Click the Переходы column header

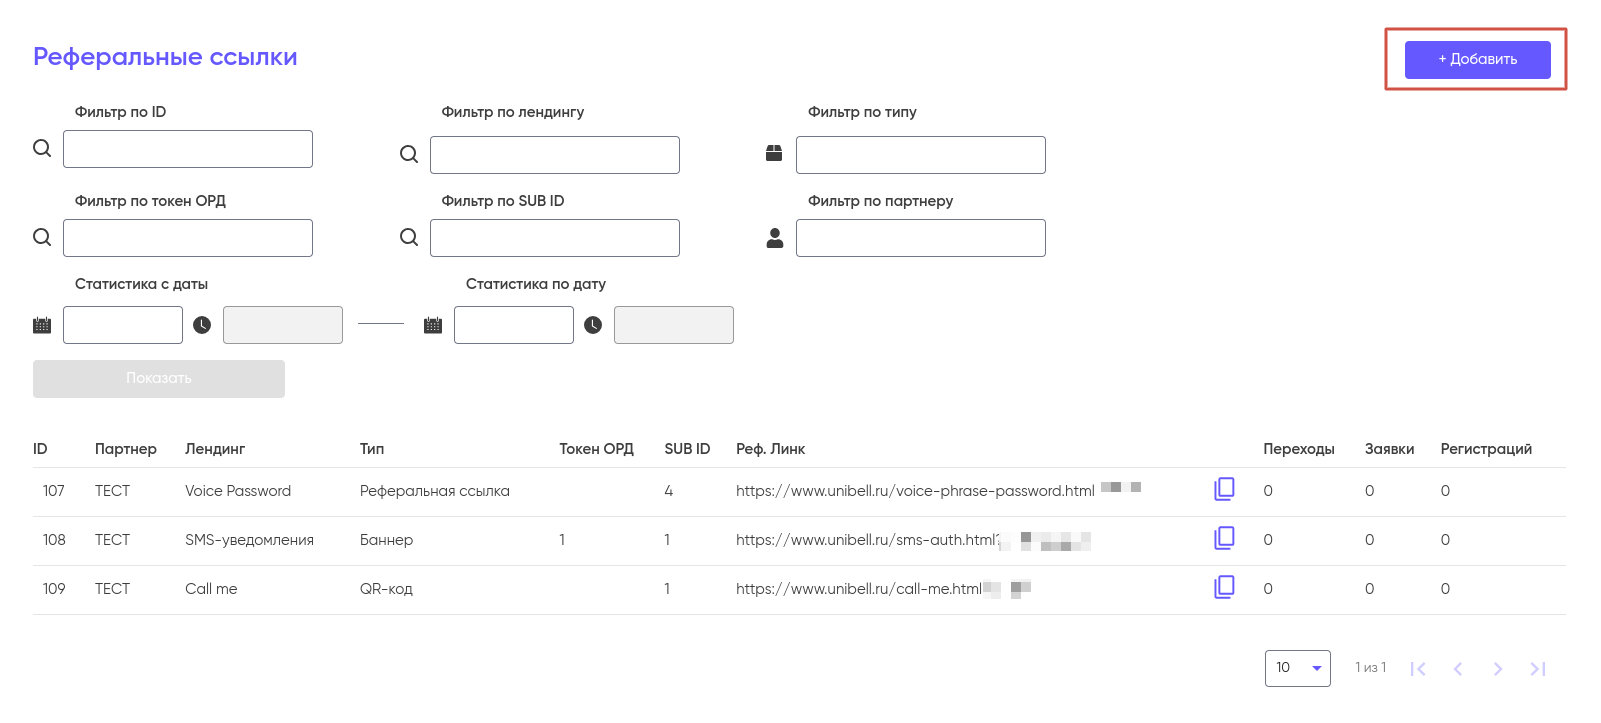pos(1298,449)
